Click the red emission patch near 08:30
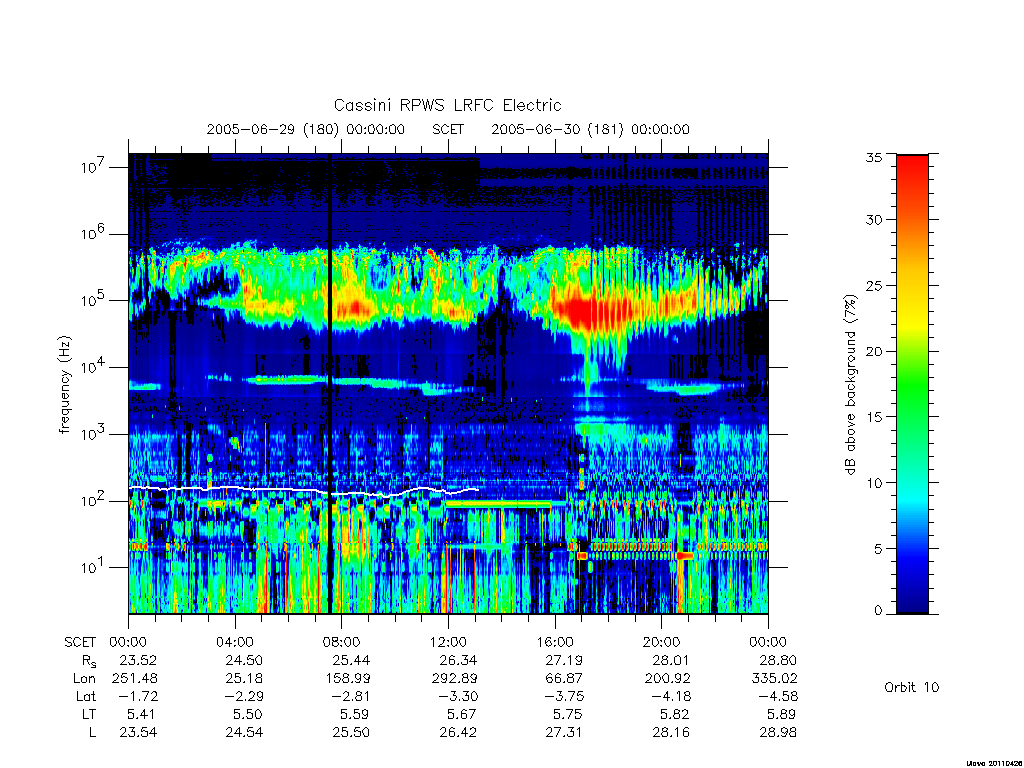 [x=355, y=308]
